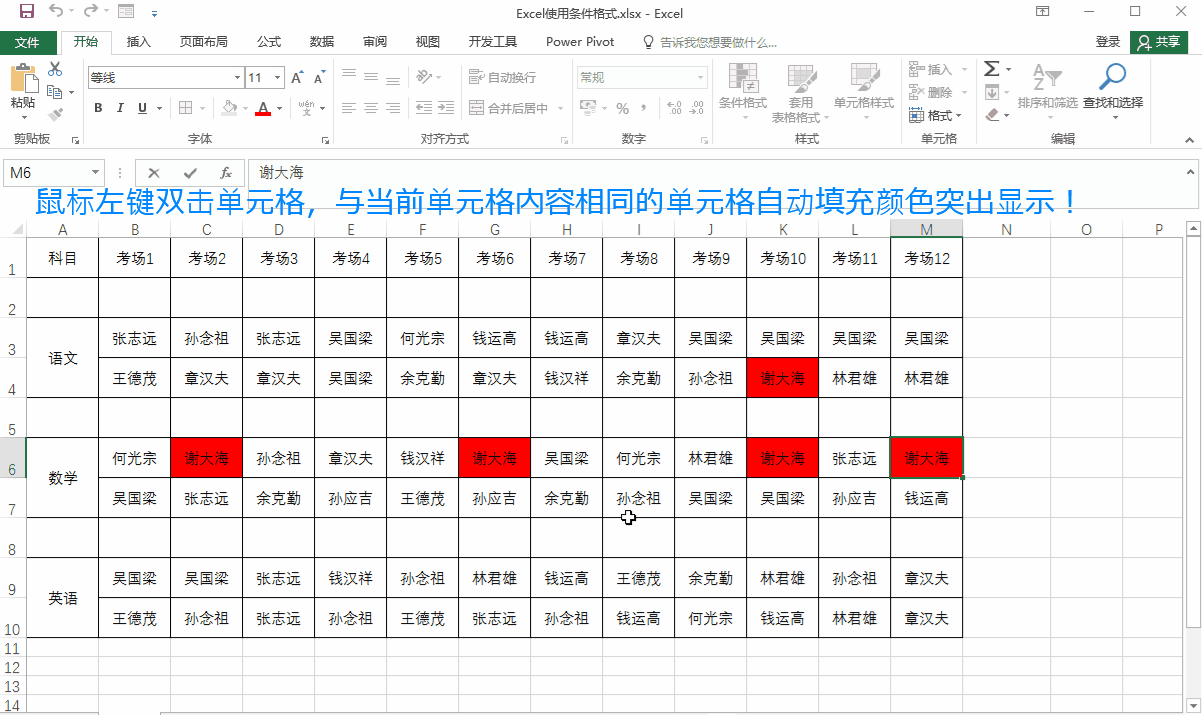1202x715 pixels.
Task: Click the insert function fx icon
Action: [x=226, y=172]
